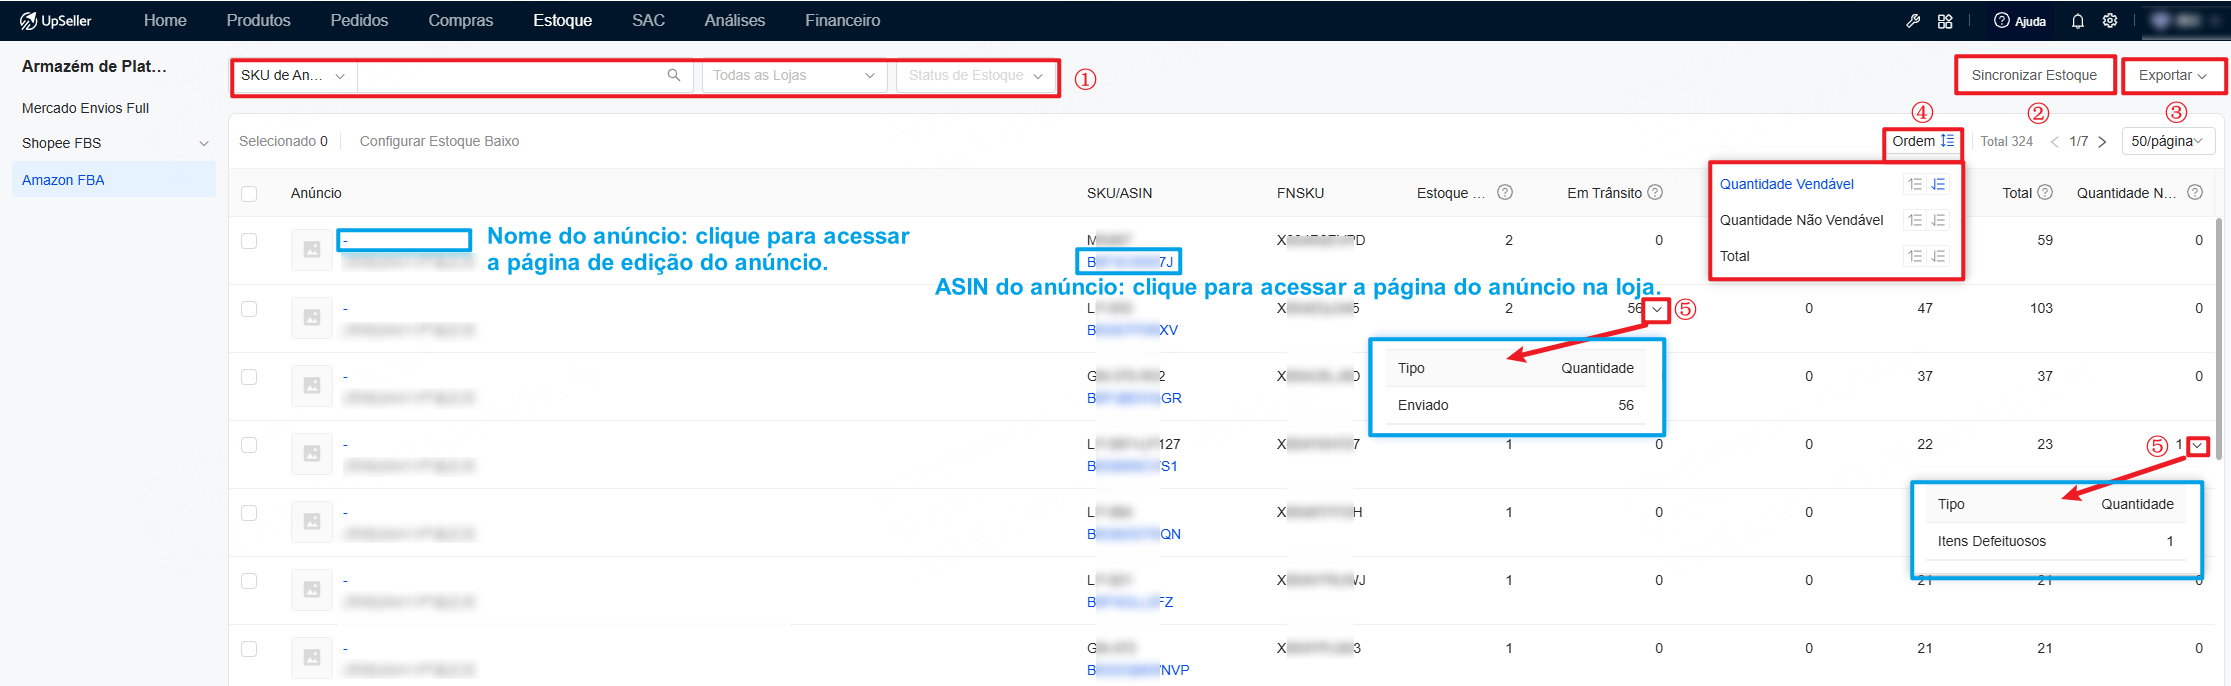Check the row with ASIN ending NVP
The image size is (2231, 686).
[x=249, y=649]
